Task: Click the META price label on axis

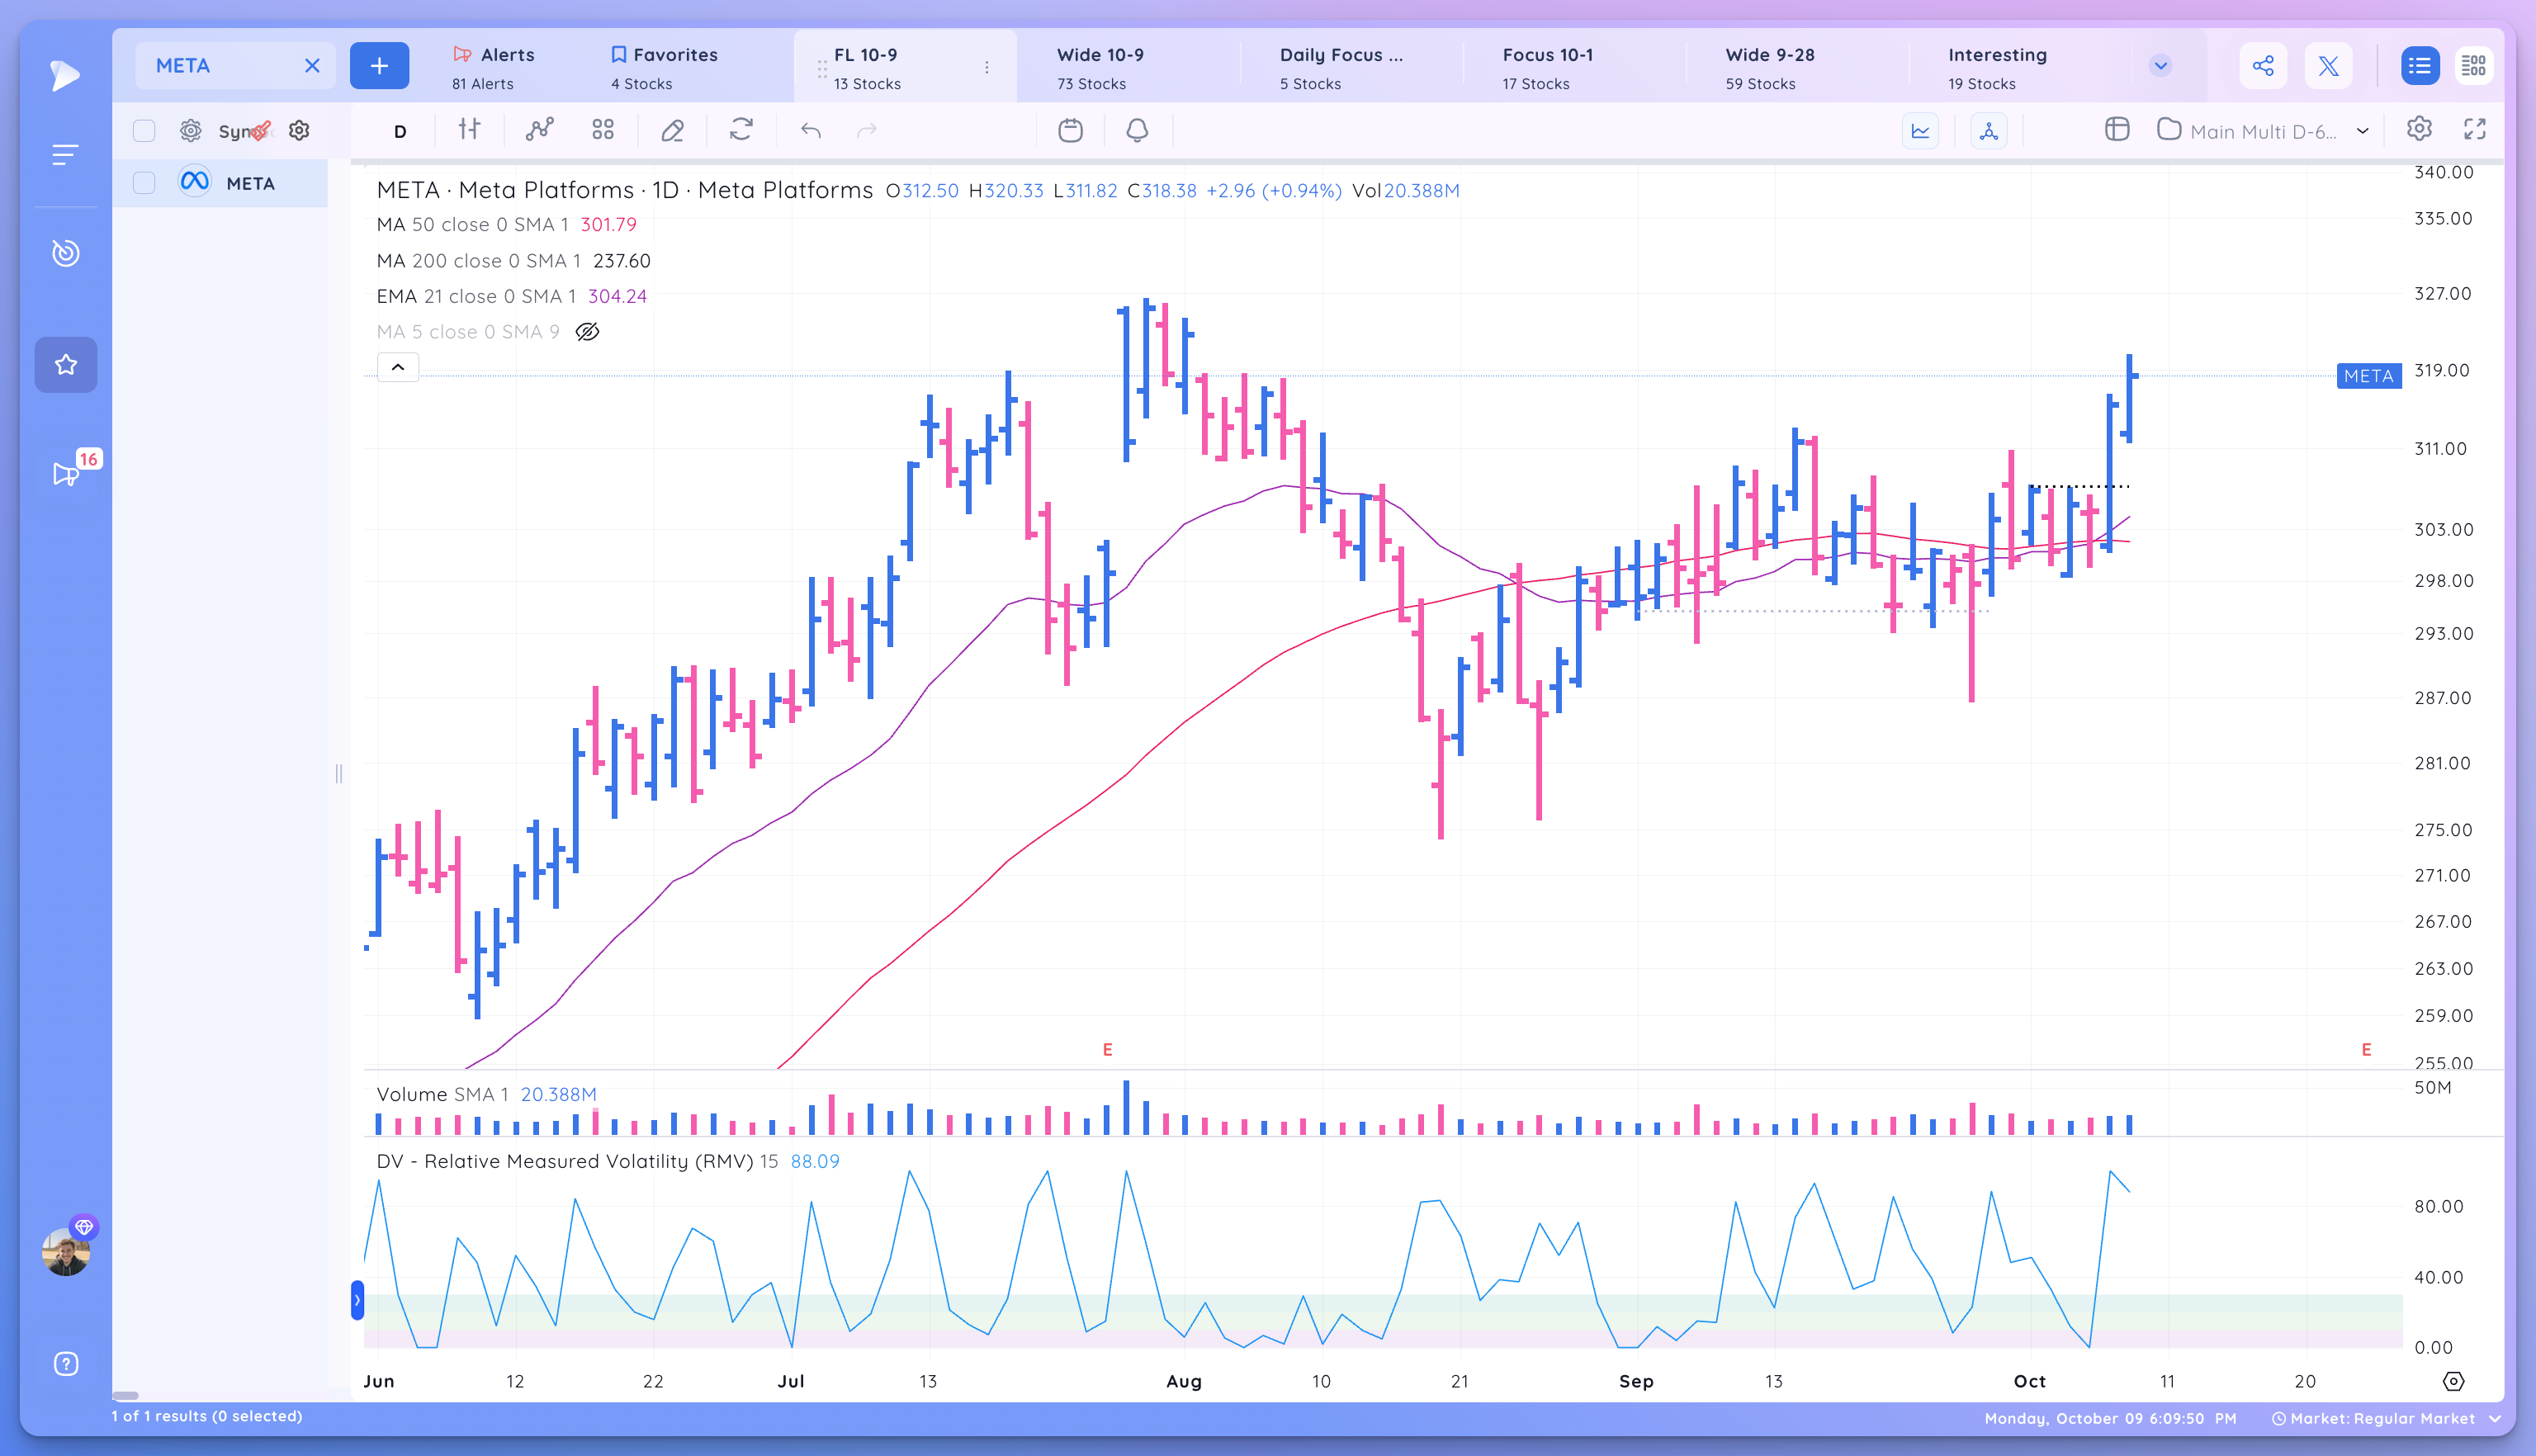Action: [2369, 376]
